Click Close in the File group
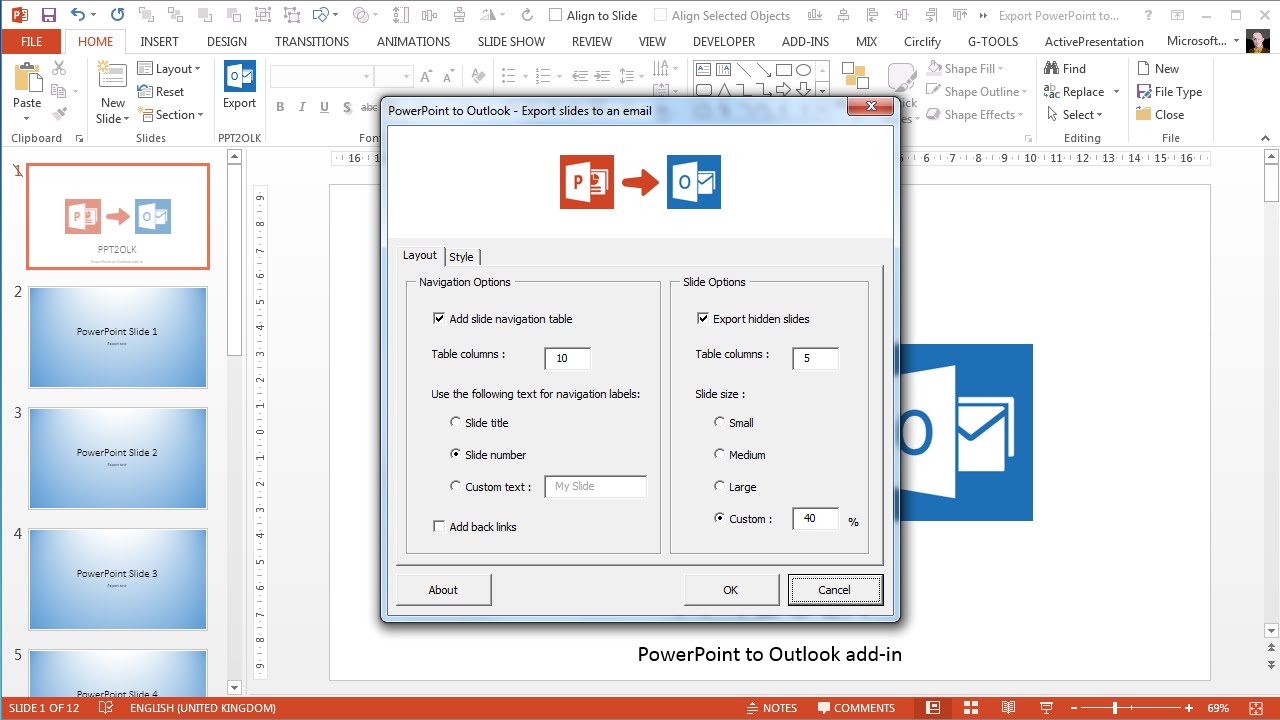This screenshot has width=1280, height=720. click(x=1160, y=114)
